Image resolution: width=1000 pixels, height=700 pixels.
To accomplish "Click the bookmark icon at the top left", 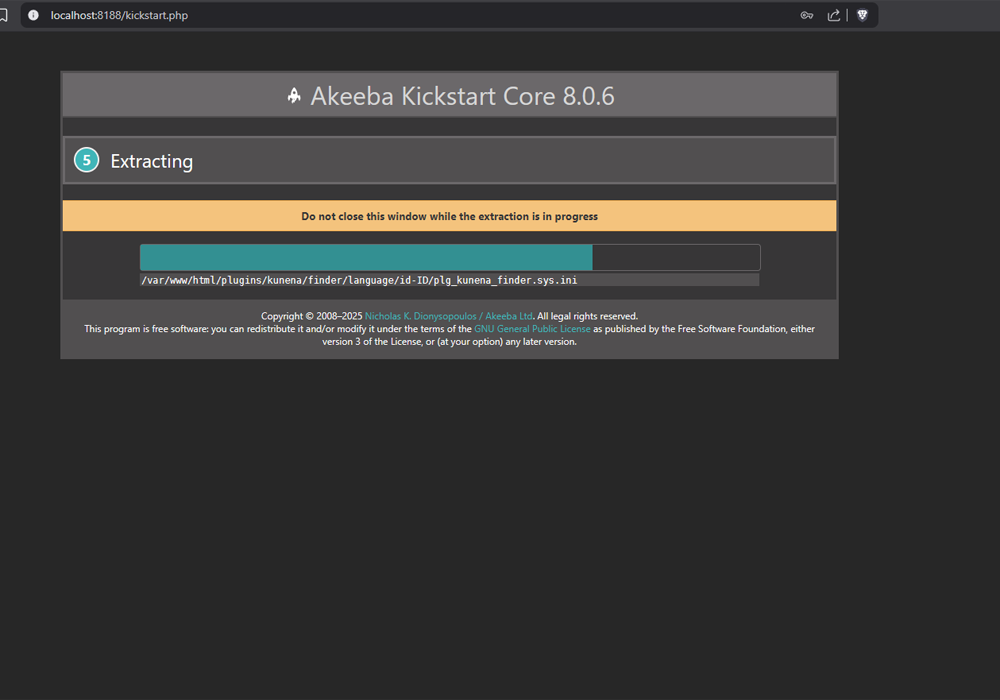I will click(4, 15).
